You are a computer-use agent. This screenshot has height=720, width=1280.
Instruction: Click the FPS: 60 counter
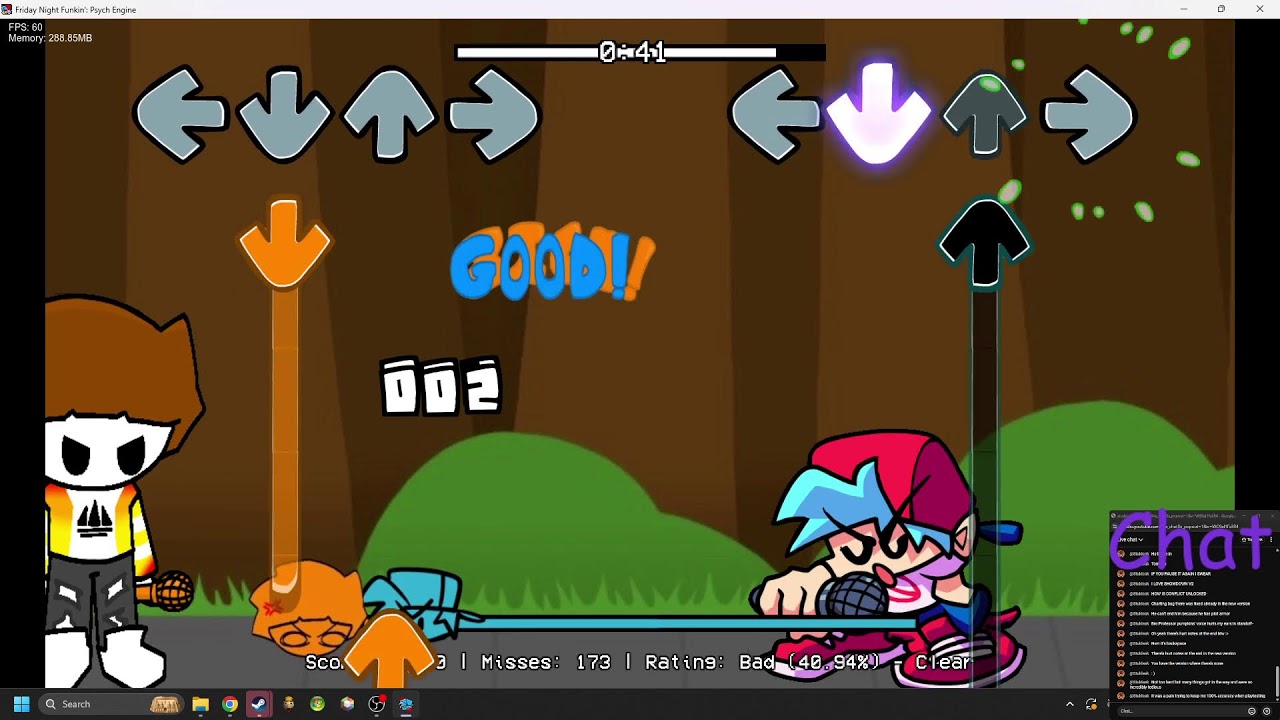coord(26,27)
